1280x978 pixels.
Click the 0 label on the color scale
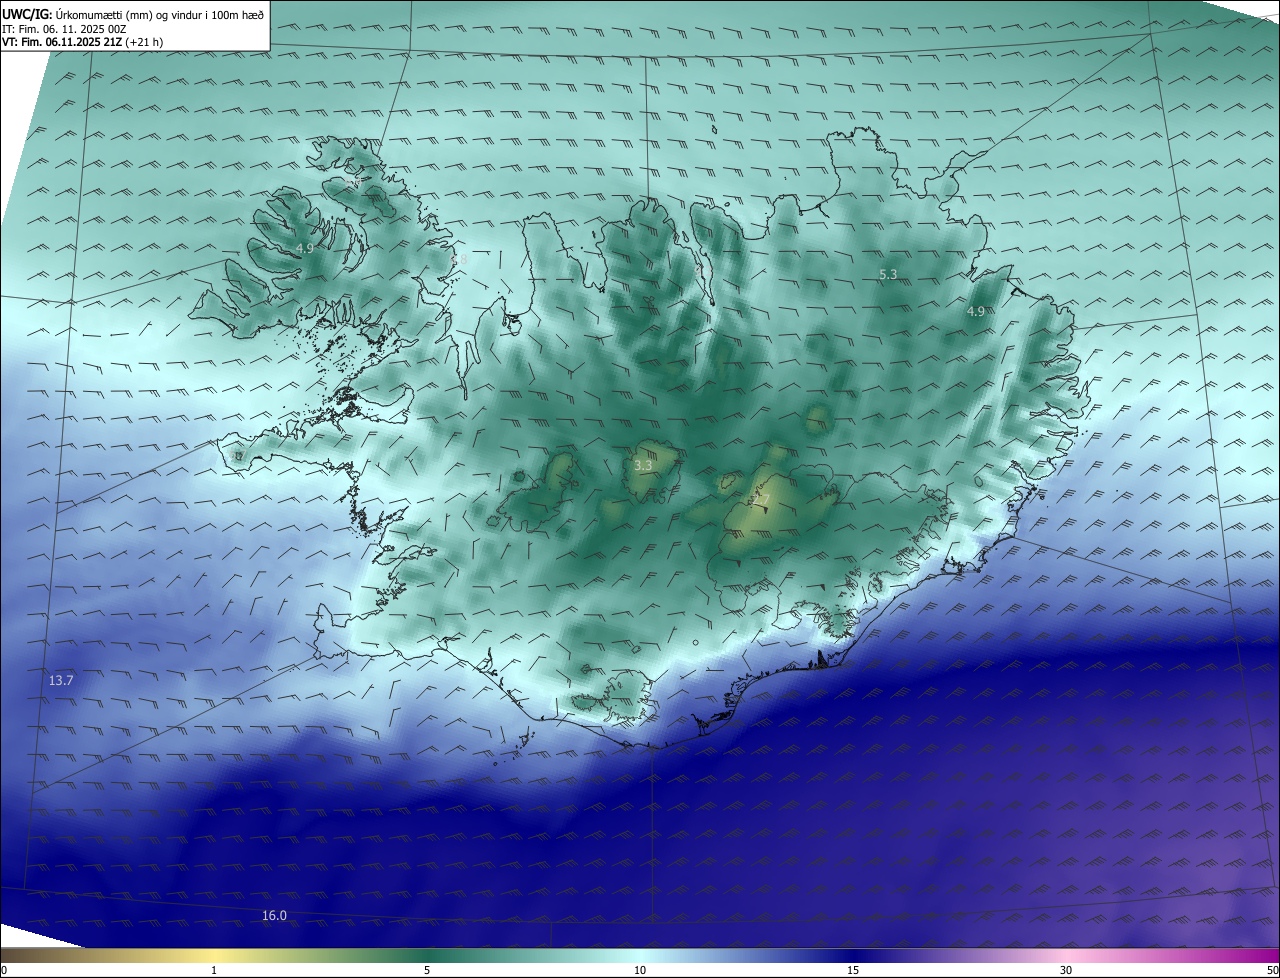click(x=4, y=970)
